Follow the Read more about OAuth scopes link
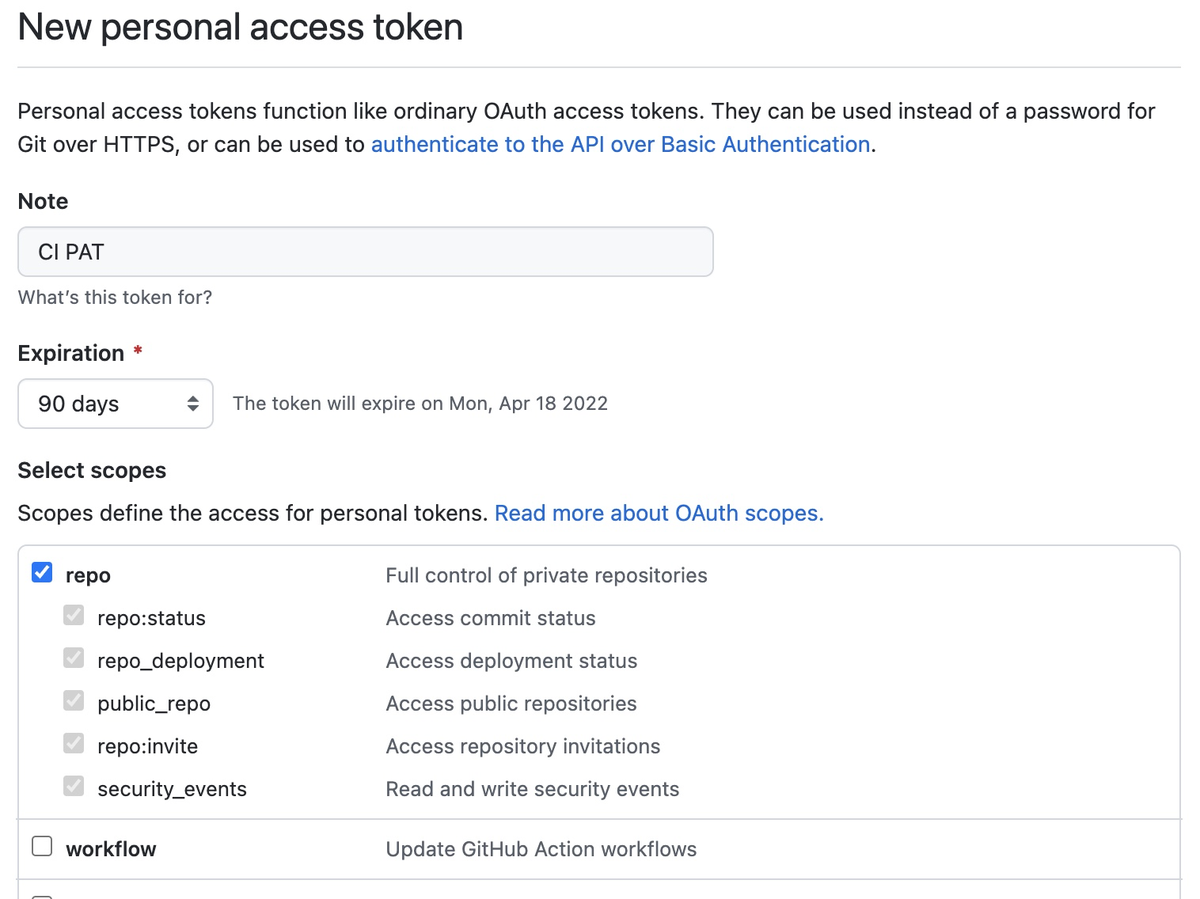This screenshot has width=1200, height=899. [659, 514]
